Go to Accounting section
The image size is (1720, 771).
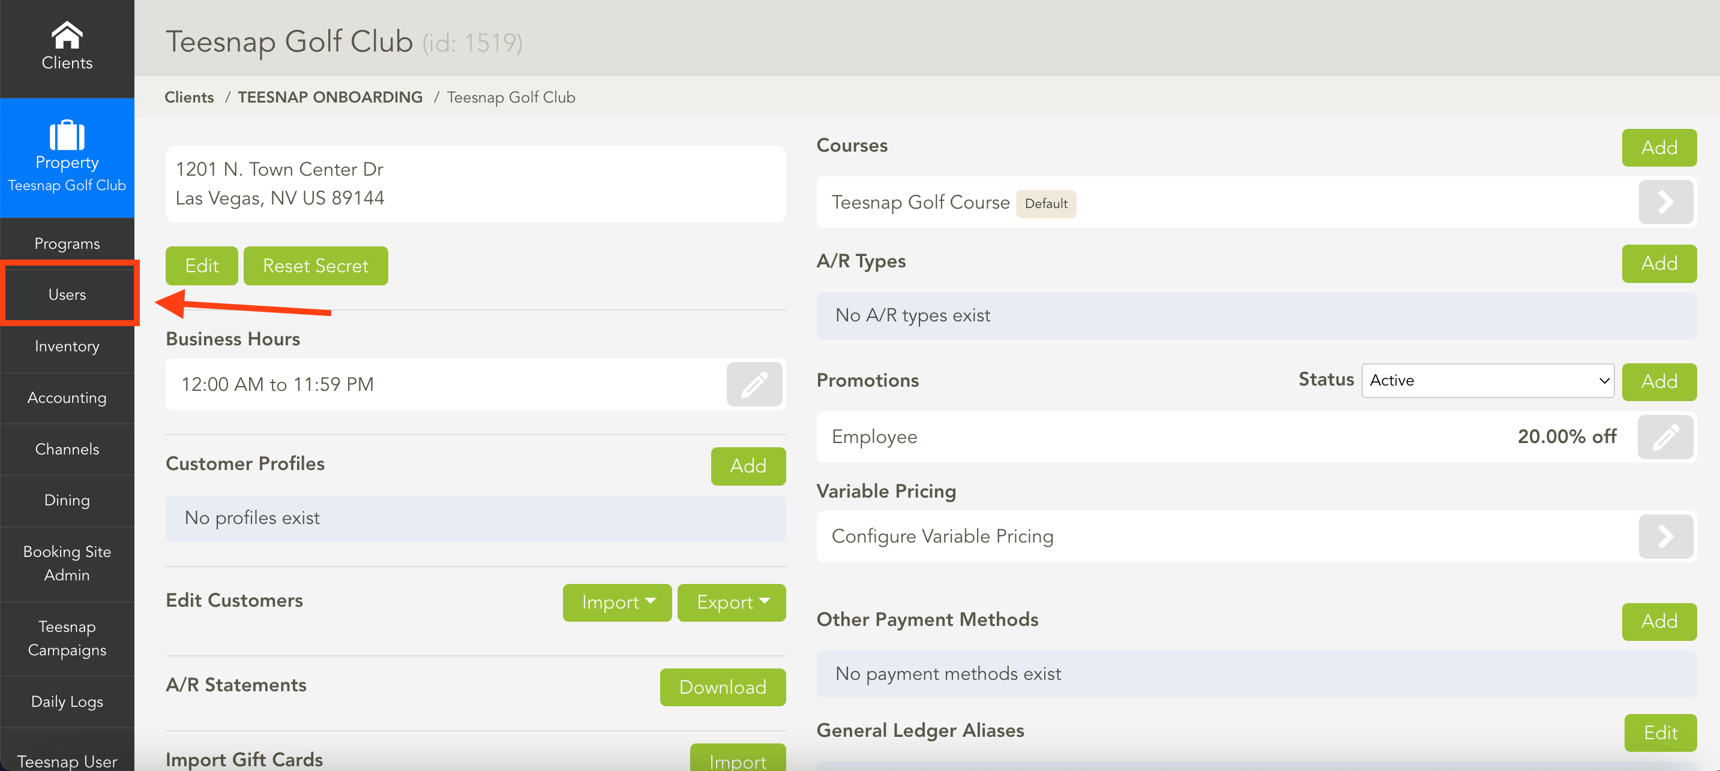coord(67,398)
